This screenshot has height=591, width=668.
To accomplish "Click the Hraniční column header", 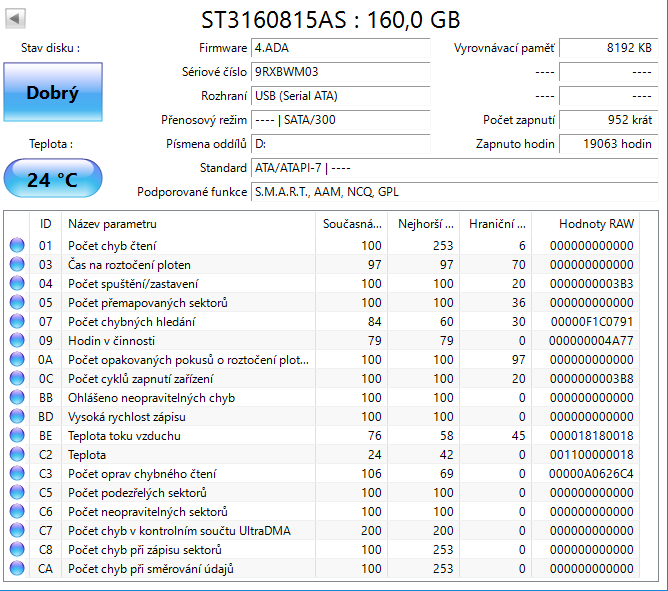I will click(495, 224).
